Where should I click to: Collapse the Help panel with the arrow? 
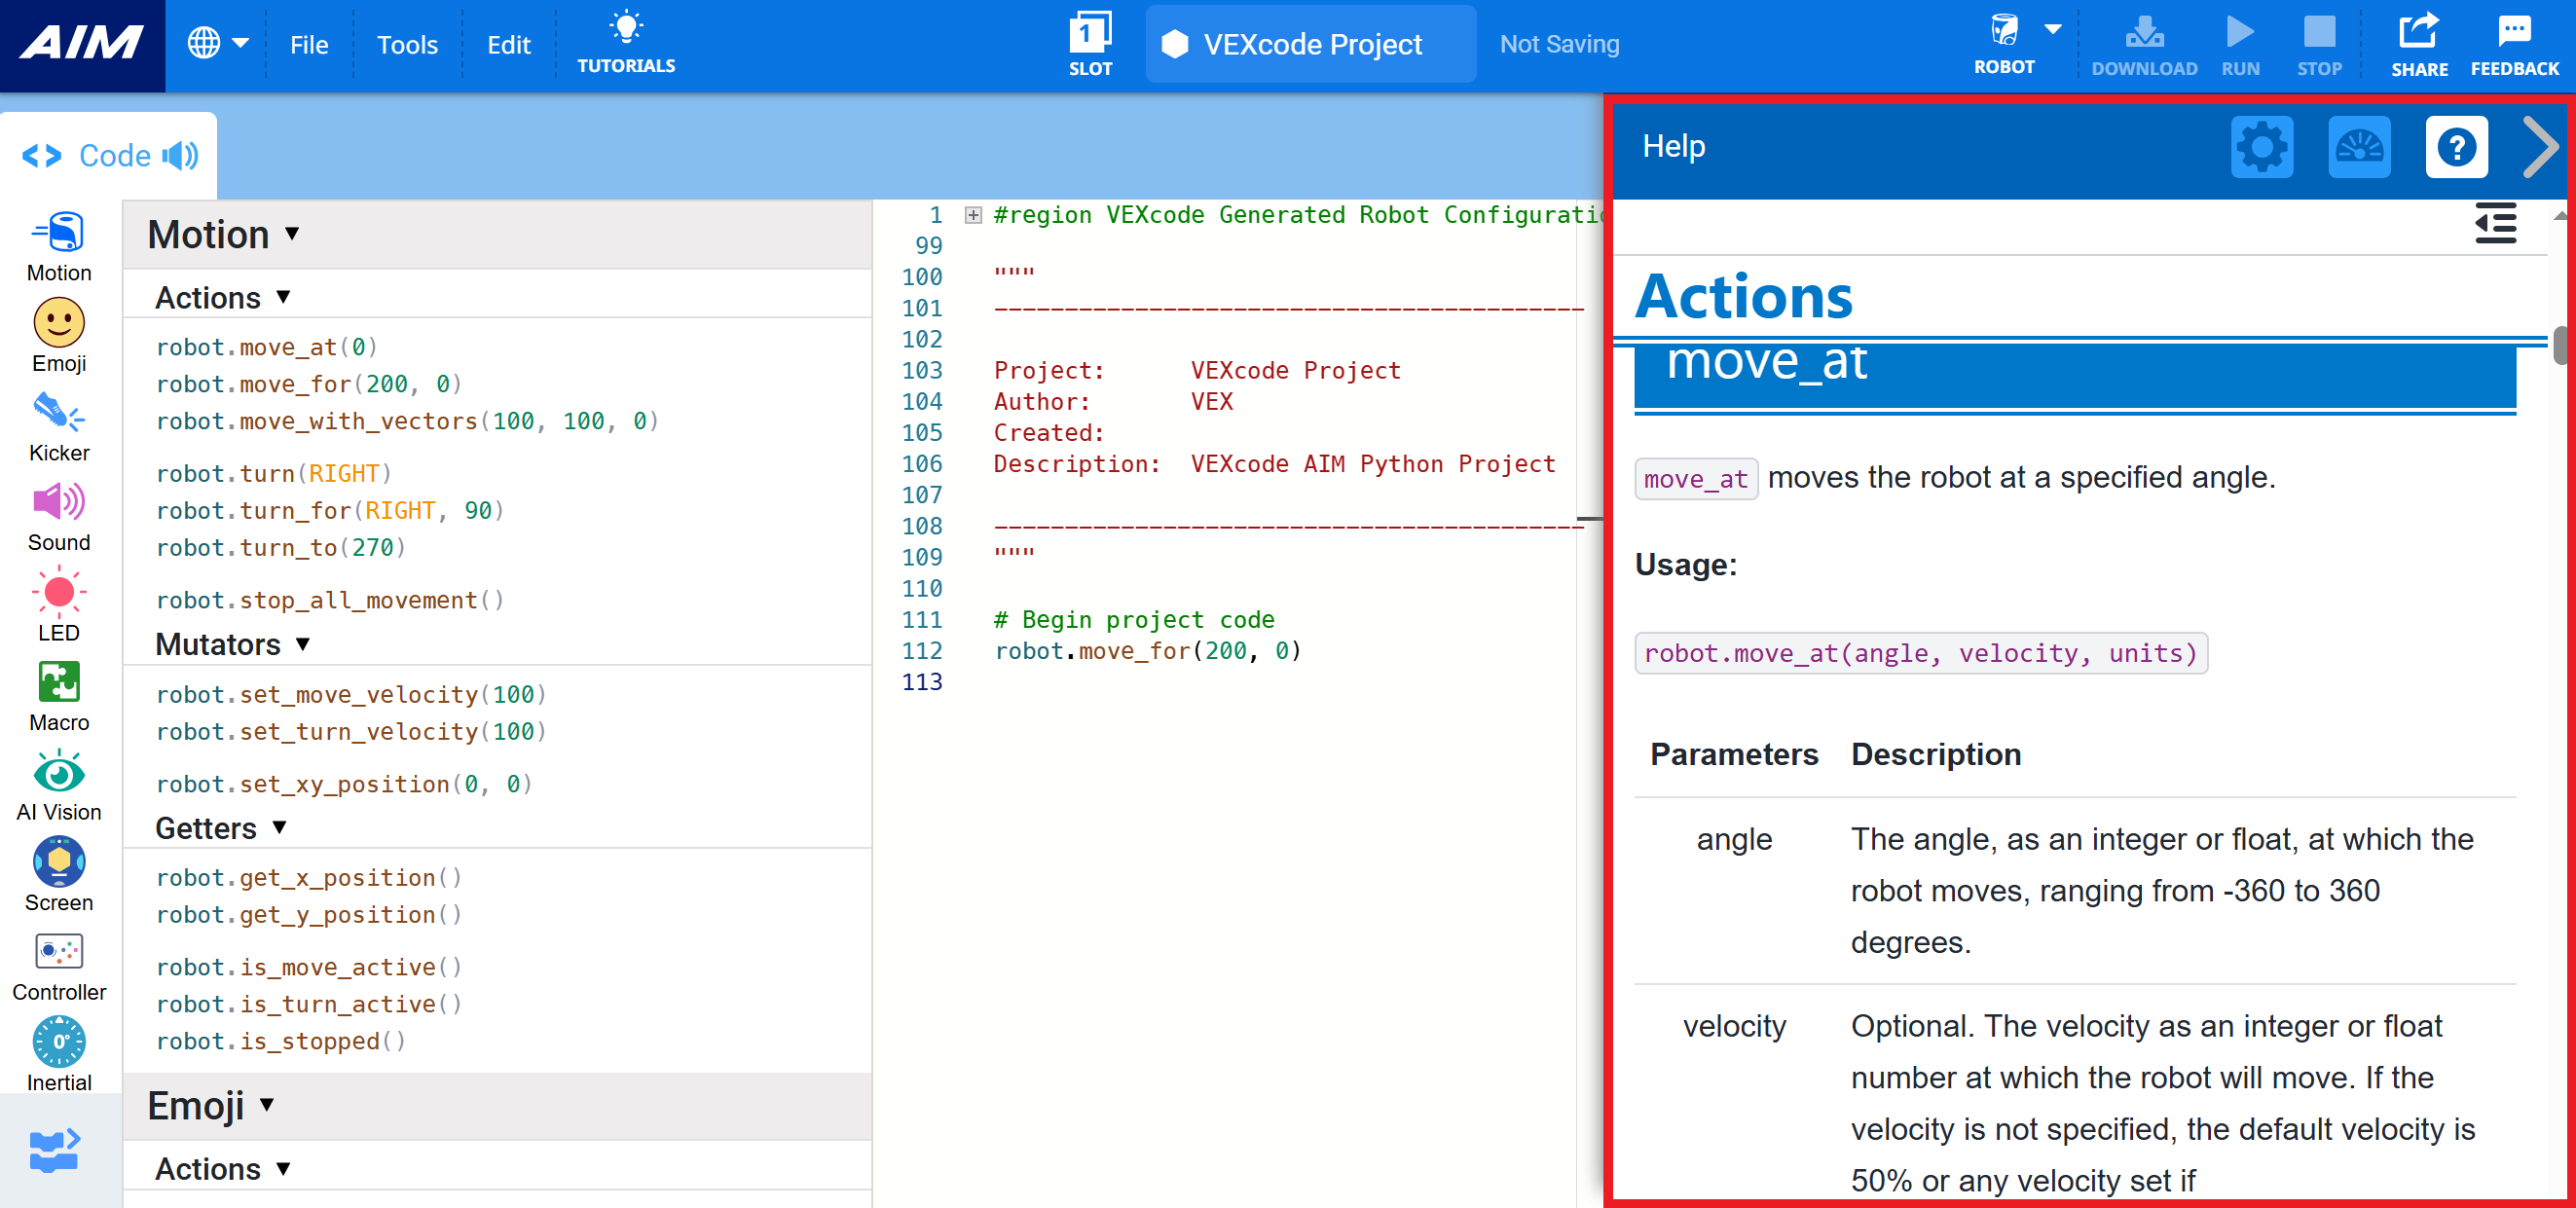(x=2540, y=146)
